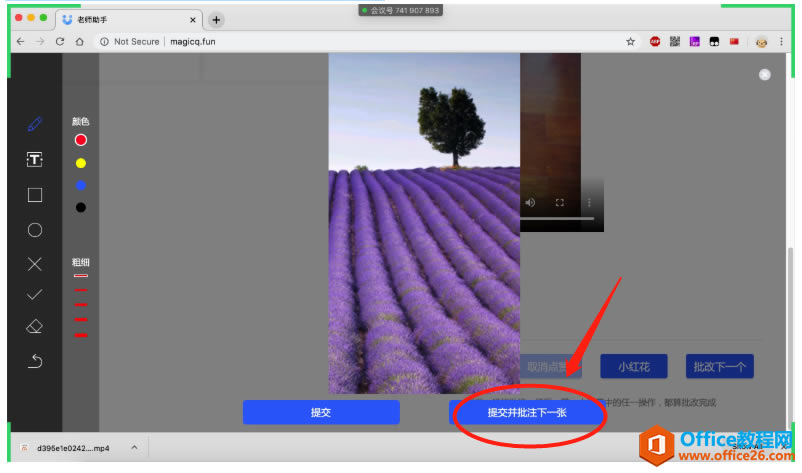The image size is (802, 473).
Task: Open a new browser tab
Action: pyautogui.click(x=216, y=20)
